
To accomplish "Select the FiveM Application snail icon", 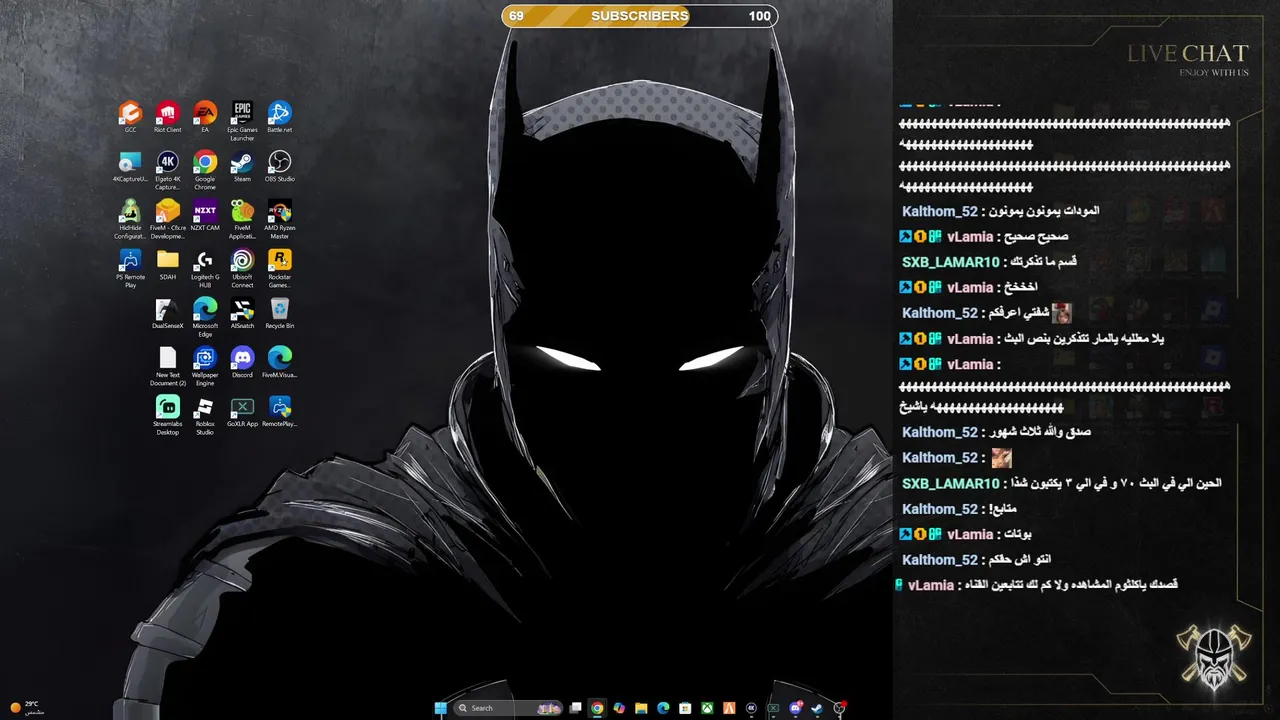I will [x=242, y=219].
